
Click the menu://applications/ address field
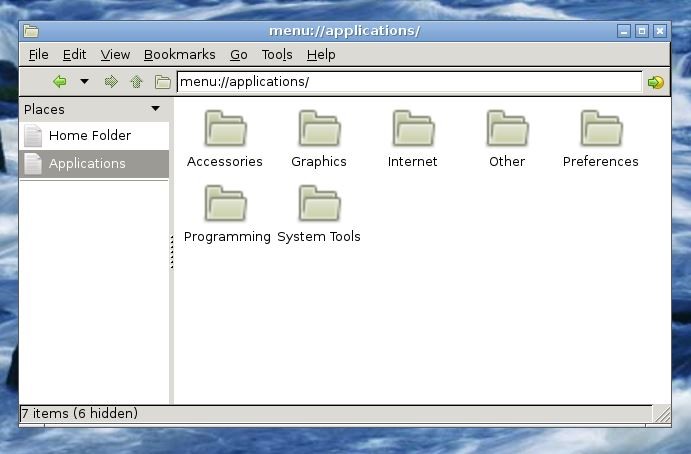point(409,82)
